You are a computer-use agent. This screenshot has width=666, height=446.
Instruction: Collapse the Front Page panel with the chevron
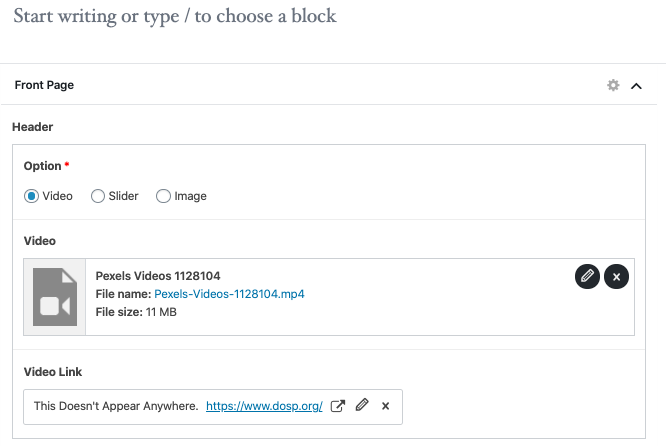[636, 86]
